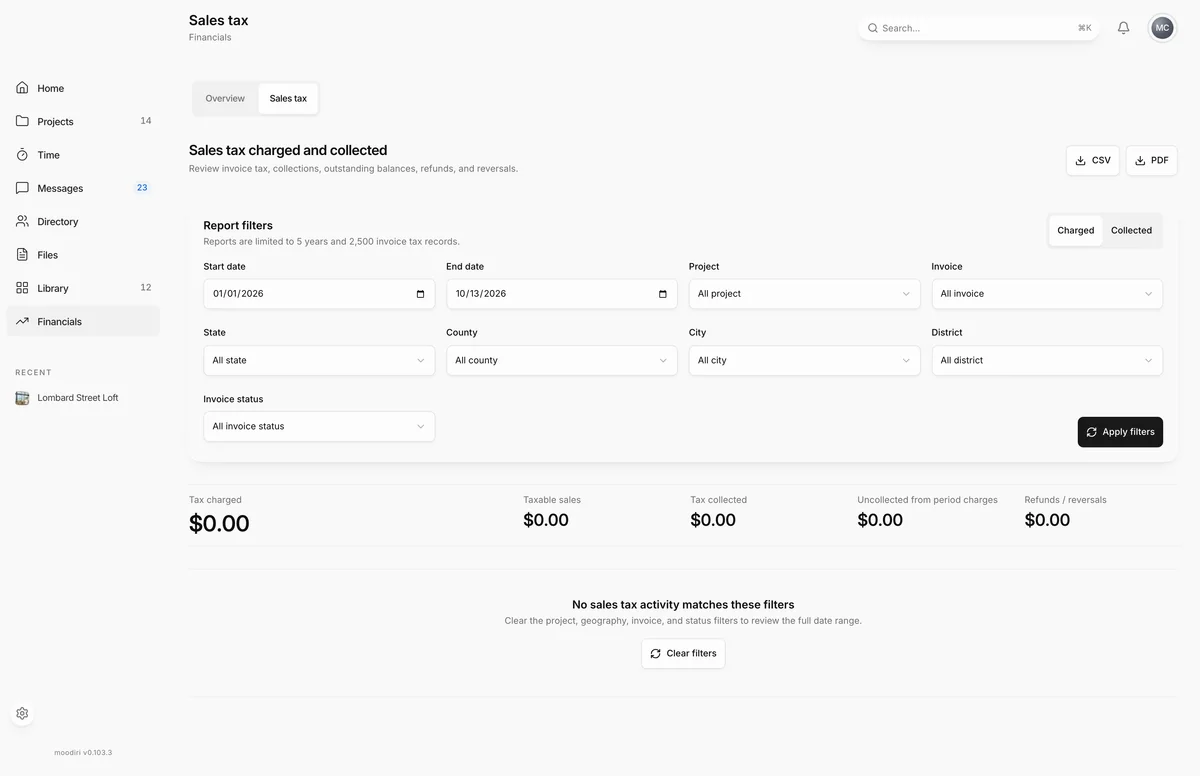Screen dimensions: 1200x776
Task: Click the Library count 12
Action: (146, 288)
